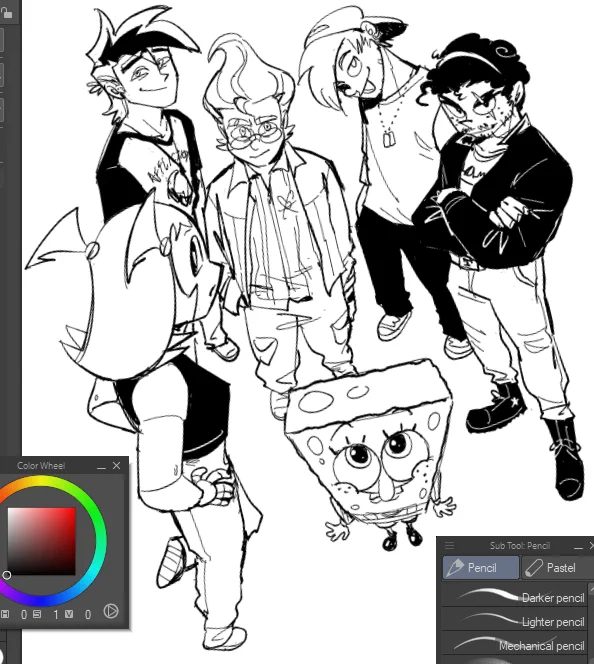594x664 pixels.
Task: Click the Sub Tool list scroll-up arrow
Action: click(x=591, y=588)
